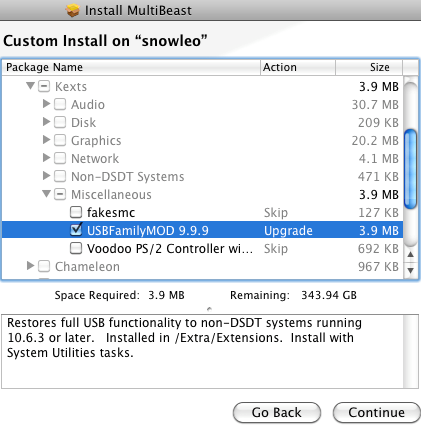This screenshot has height=439, width=421.
Task: Check the Voodoo PS/2 Controller checkbox
Action: click(76, 248)
